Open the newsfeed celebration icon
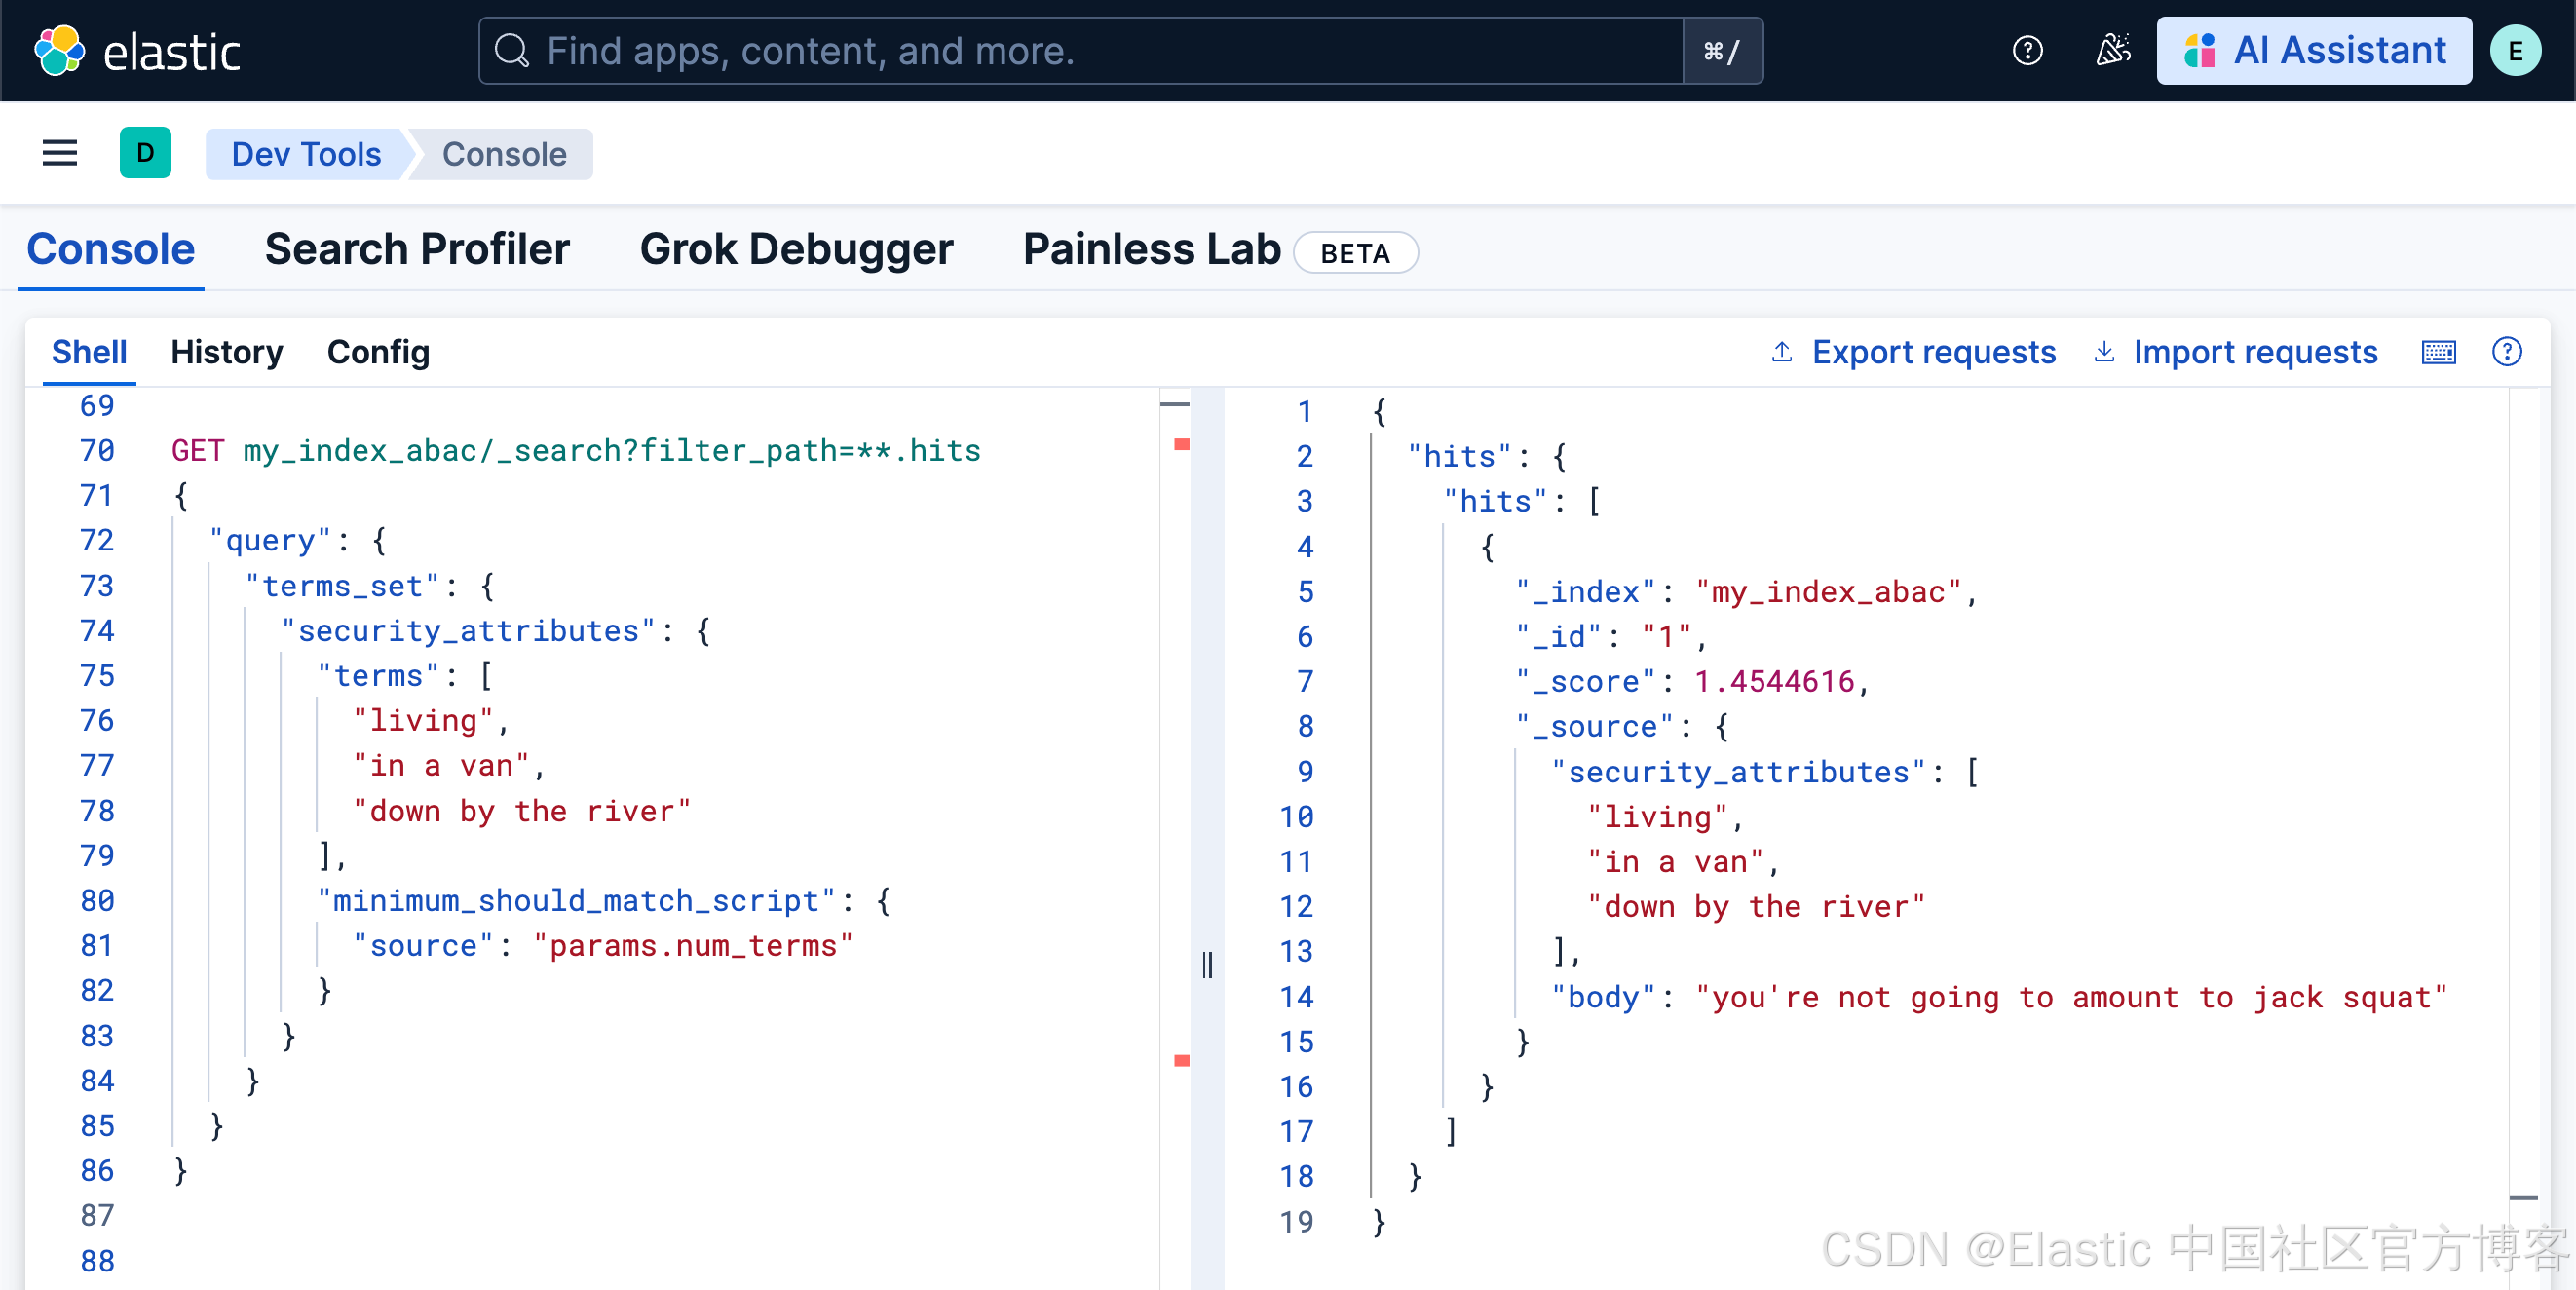The width and height of the screenshot is (2576, 1290). pyautogui.click(x=2112, y=51)
